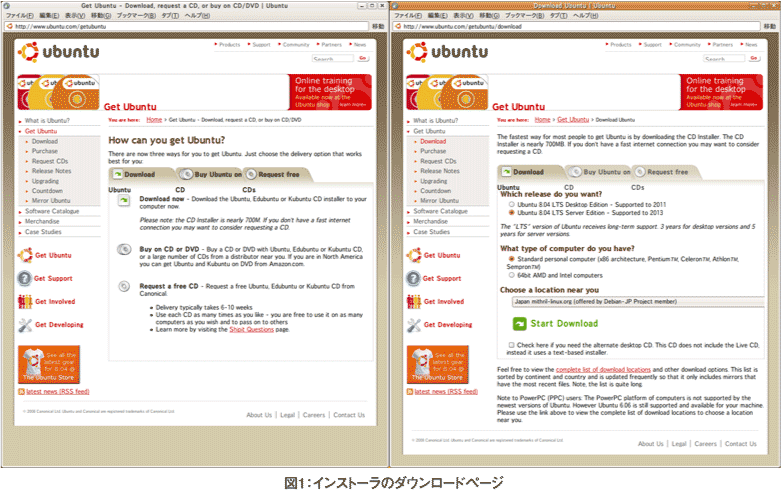Click Get Support icon in right window sidebar
The height and width of the screenshot is (495, 781).
(413, 278)
